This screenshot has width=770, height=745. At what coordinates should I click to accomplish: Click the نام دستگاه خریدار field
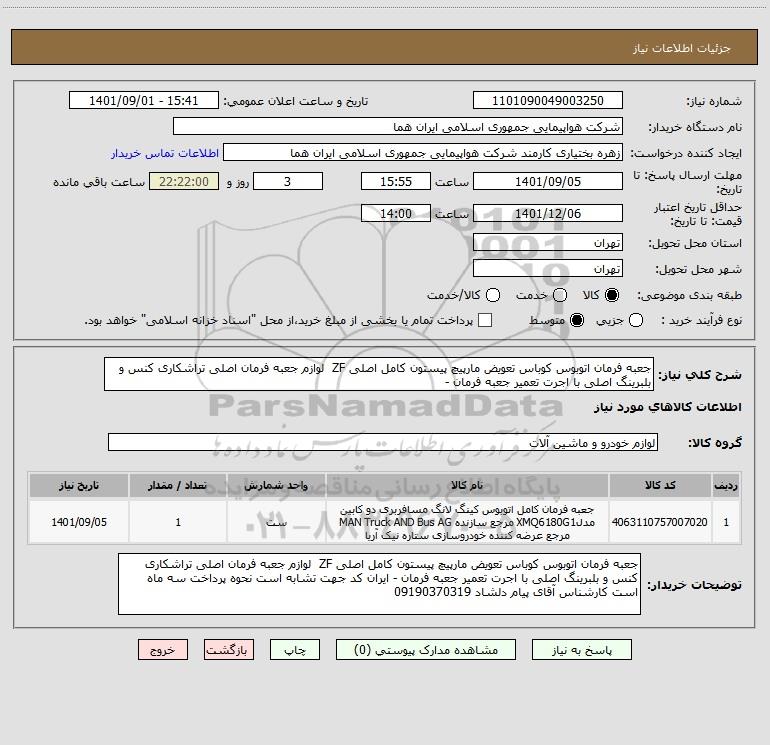(x=398, y=126)
